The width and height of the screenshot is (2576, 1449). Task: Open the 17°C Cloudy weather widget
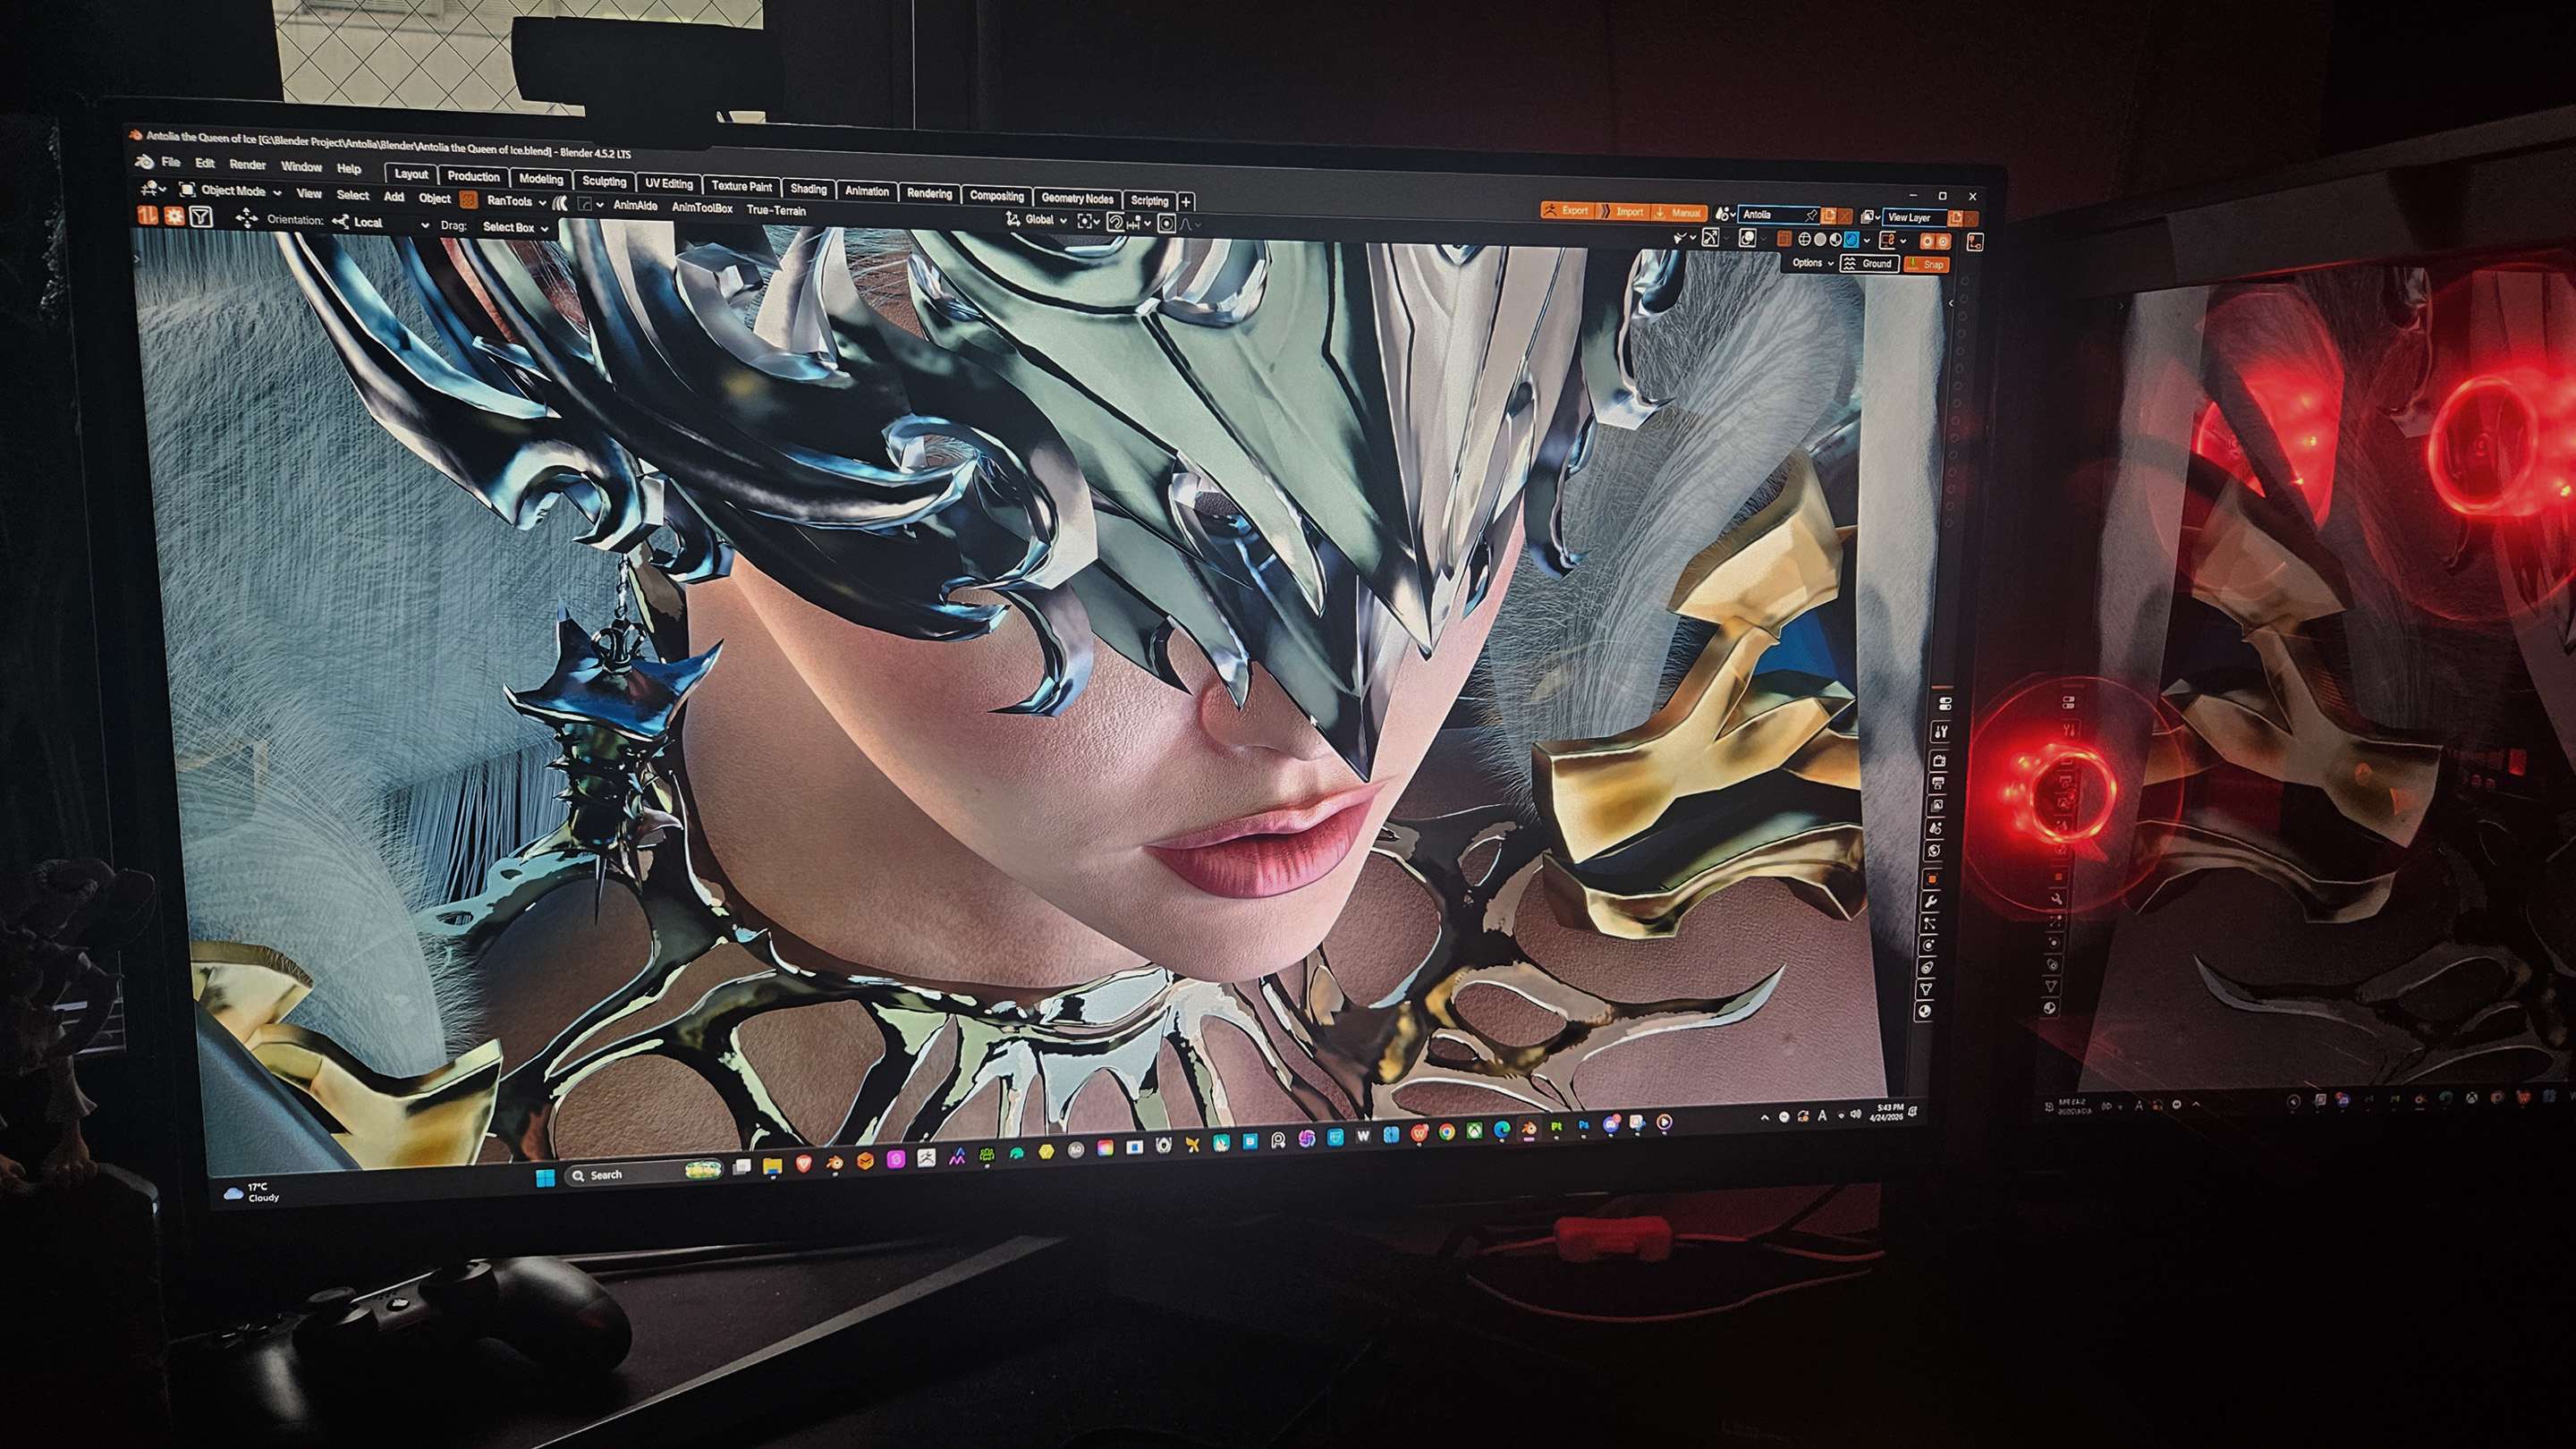[252, 1192]
